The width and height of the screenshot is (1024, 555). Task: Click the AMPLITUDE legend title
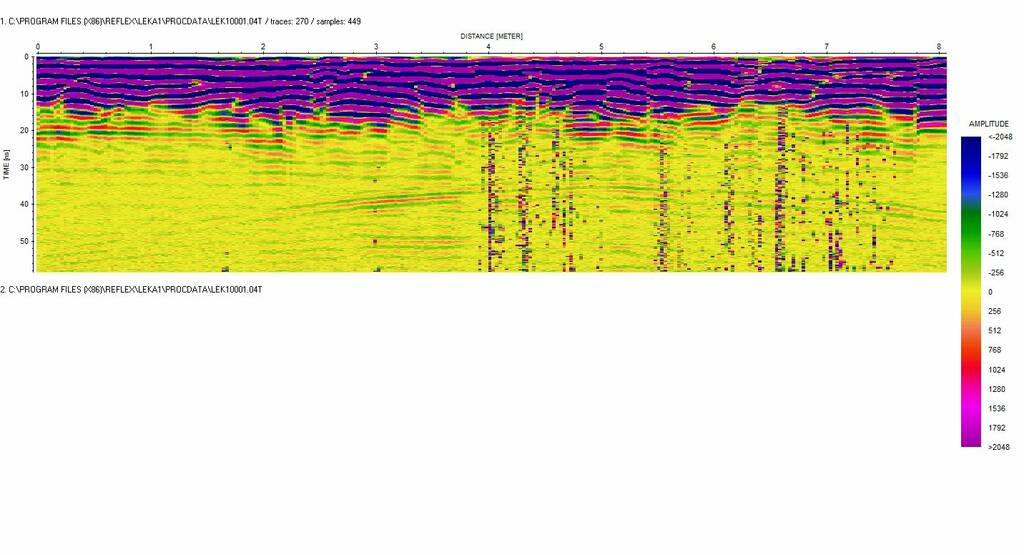click(989, 123)
